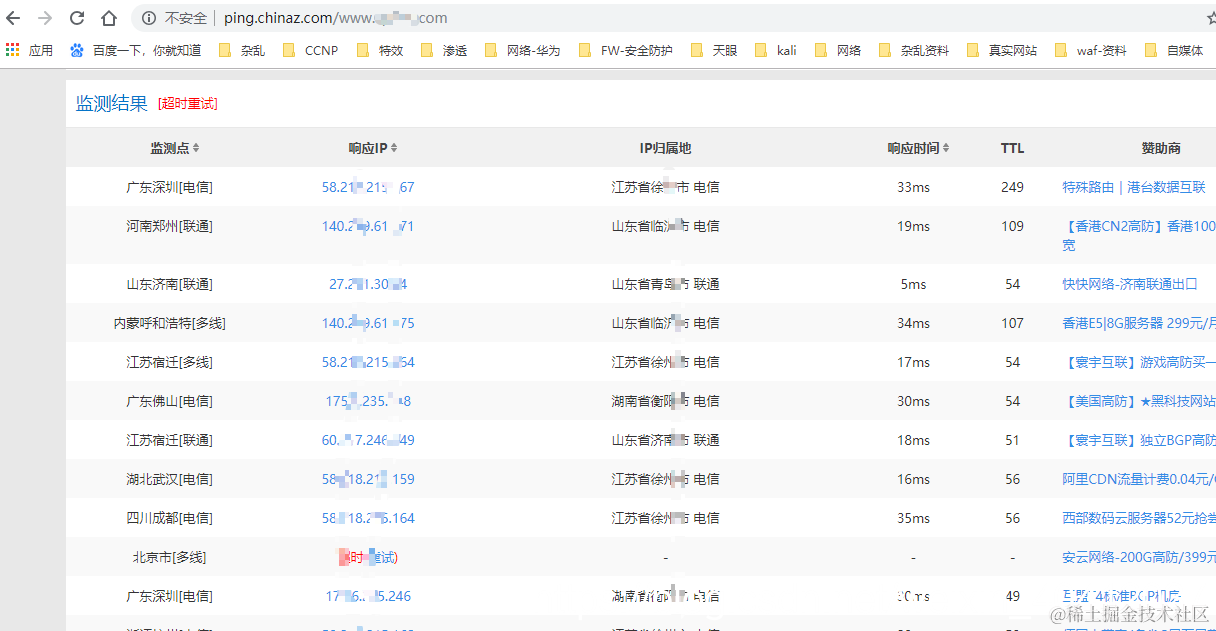The image size is (1216, 631).
Task: Open 美国高防 黑科技网站 sponsor link
Action: pyautogui.click(x=1139, y=401)
